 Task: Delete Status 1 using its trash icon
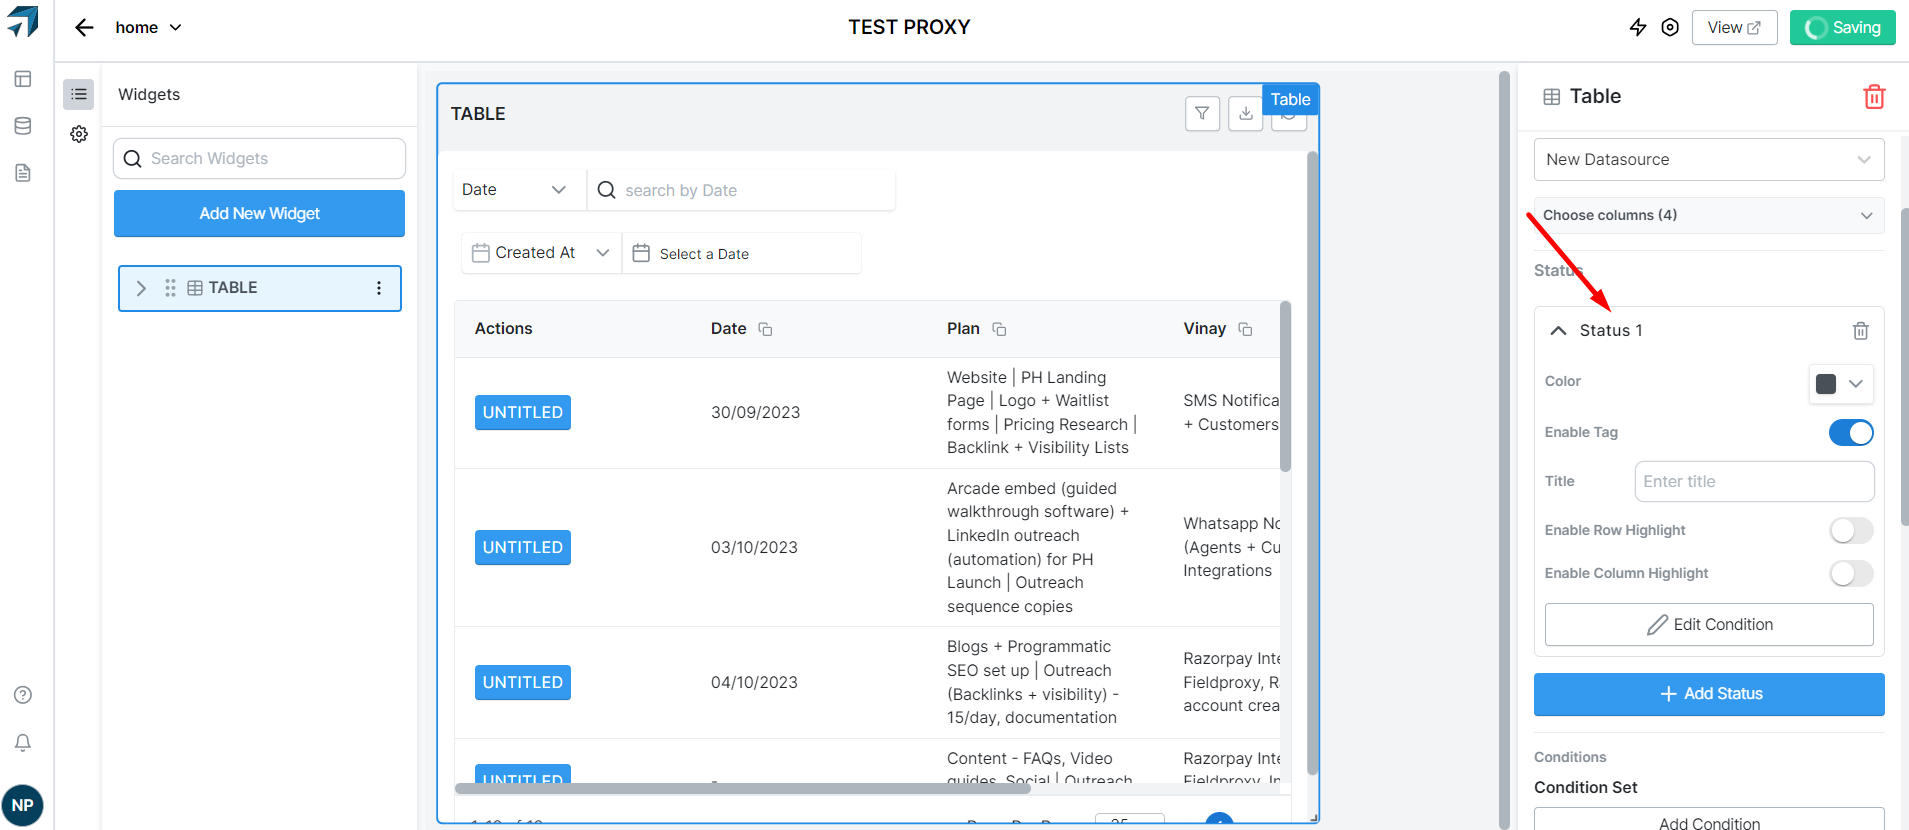pos(1860,331)
